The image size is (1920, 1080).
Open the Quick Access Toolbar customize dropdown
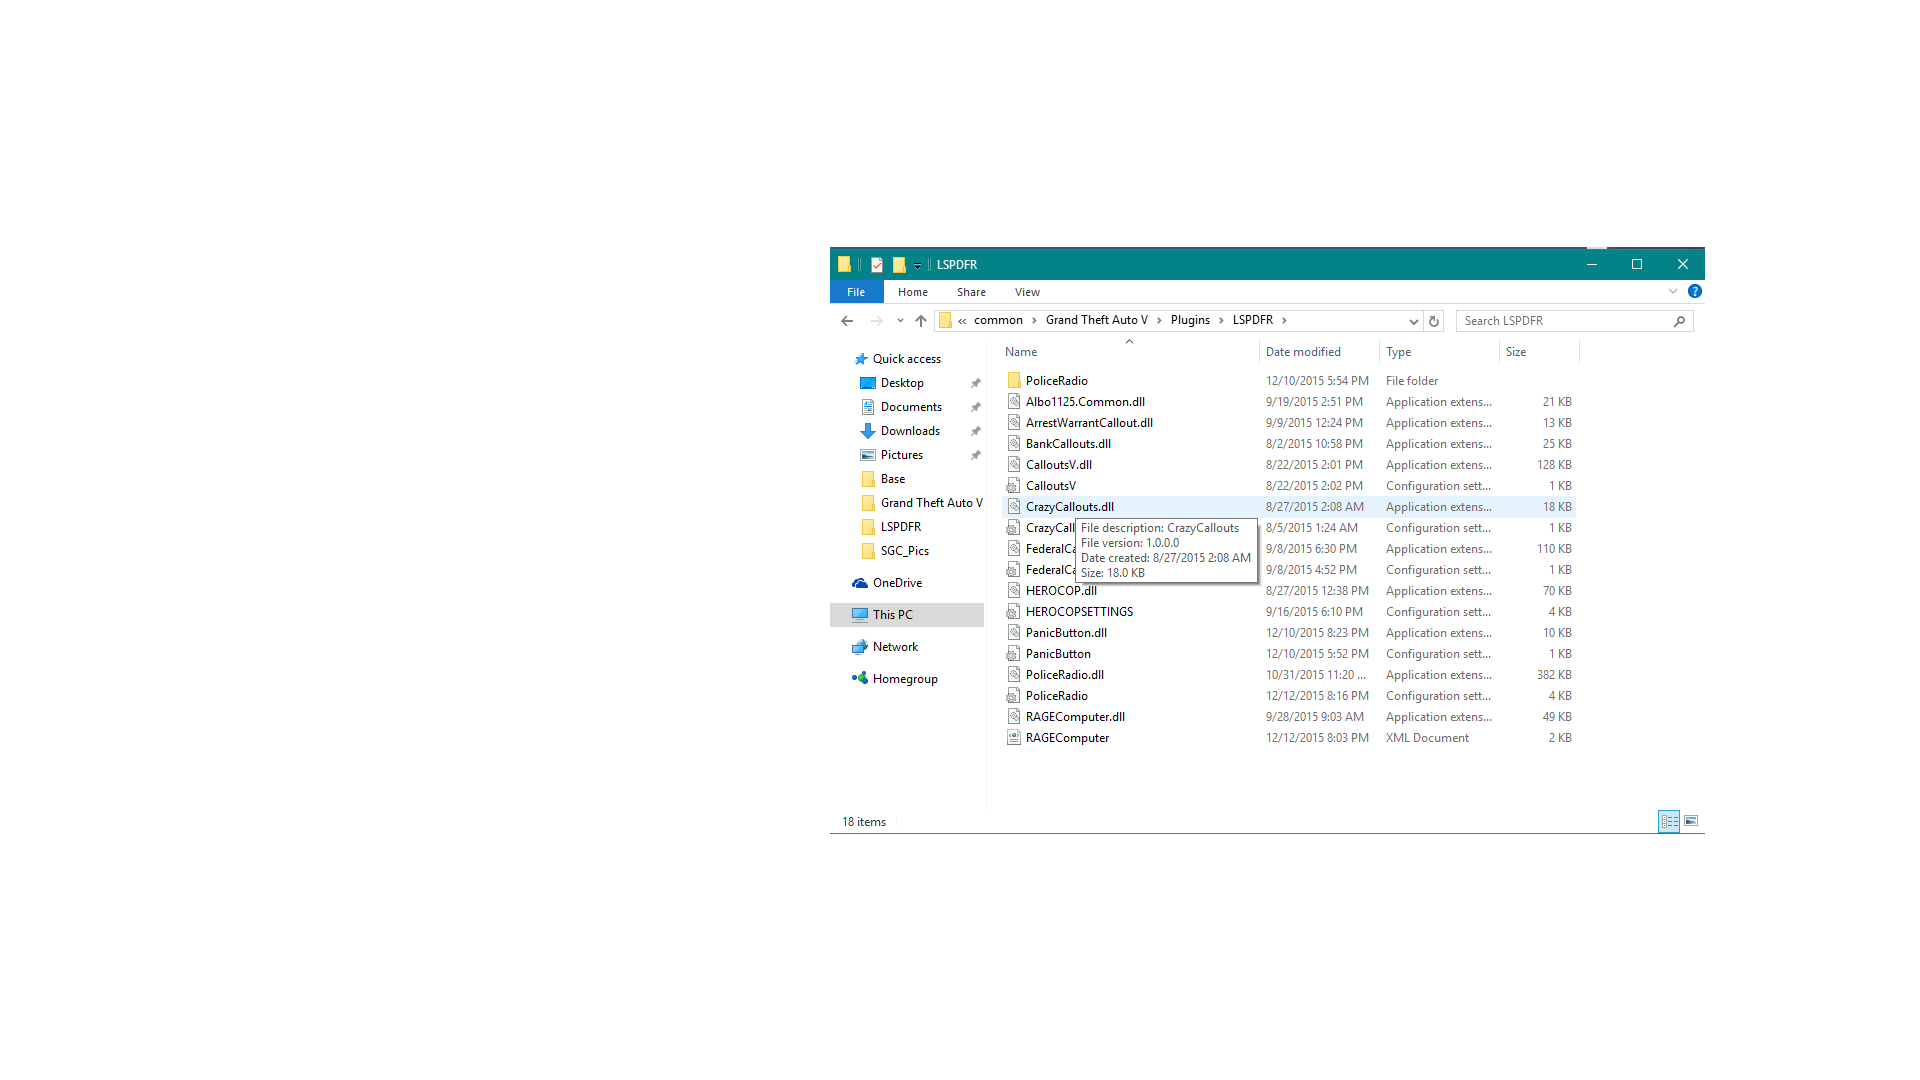[917, 265]
